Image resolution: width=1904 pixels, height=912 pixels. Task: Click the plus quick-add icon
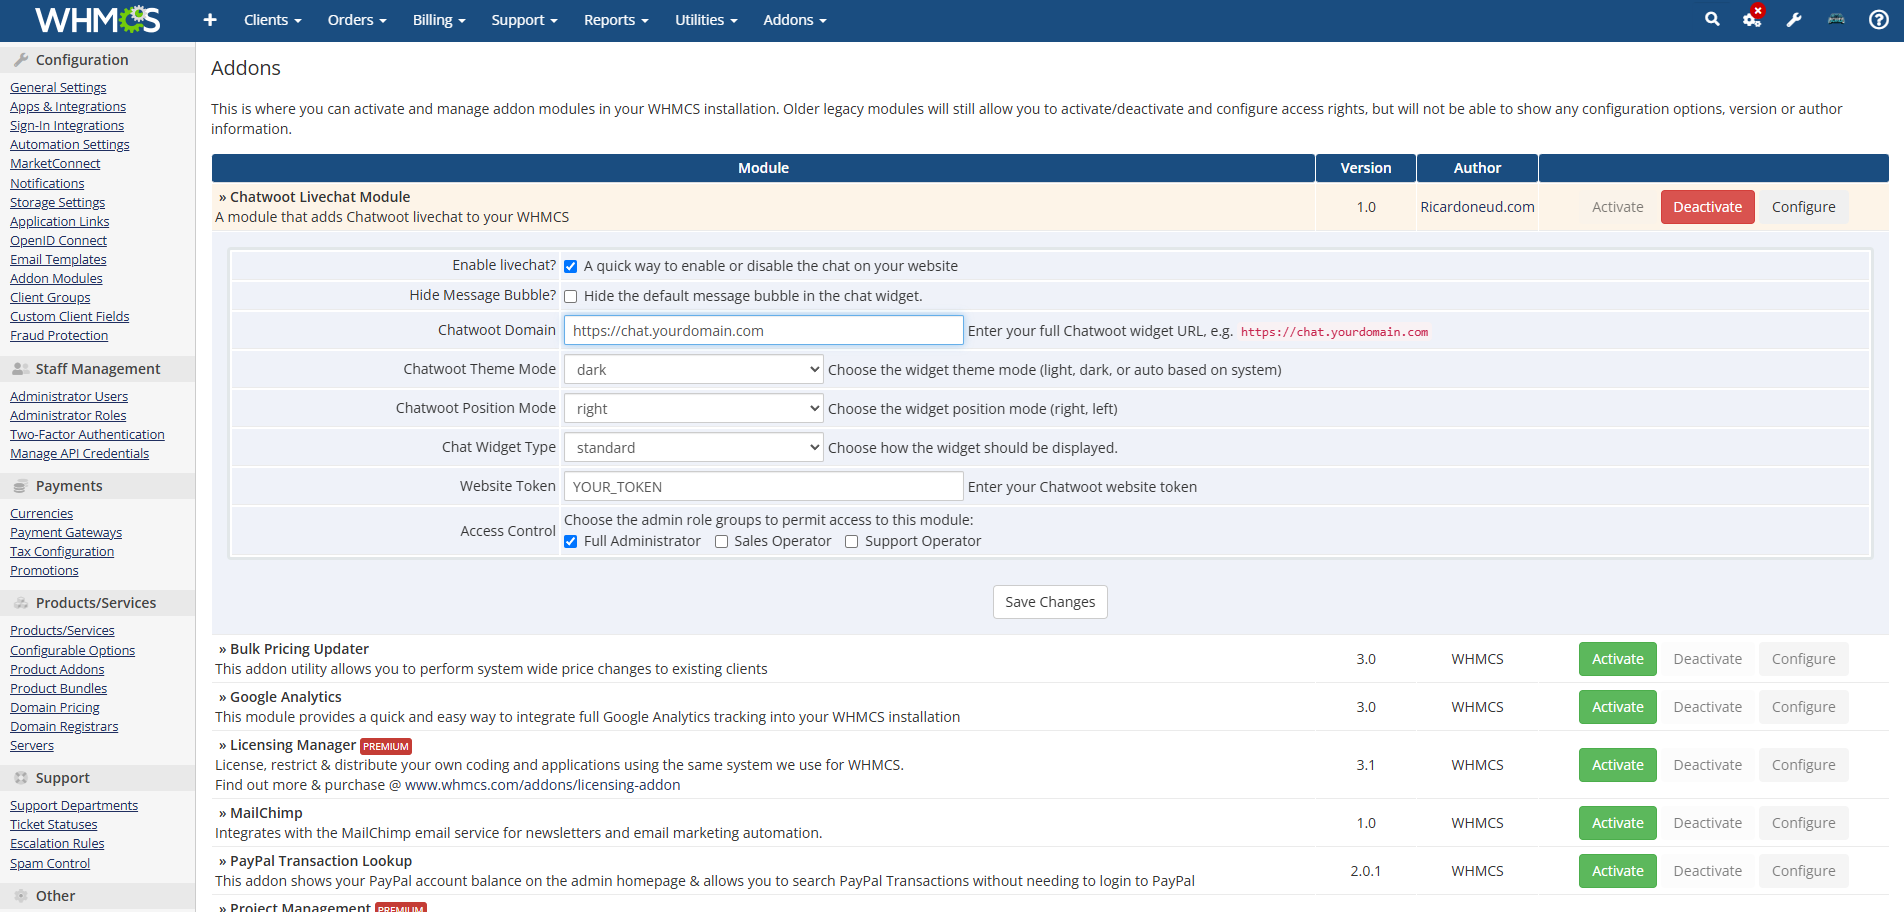210,20
